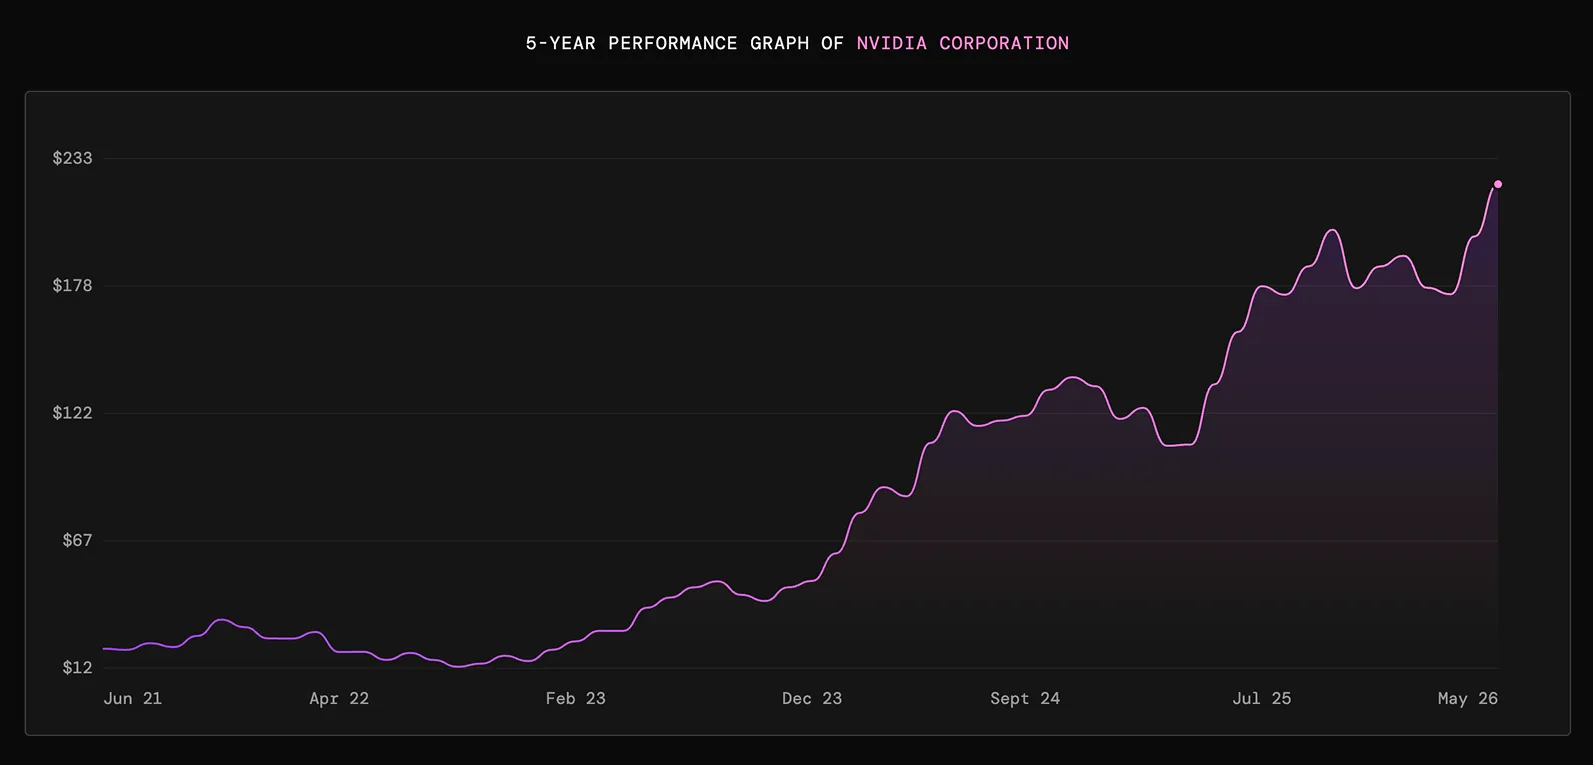Click the $12 y-axis label
1593x765 pixels.
point(77,668)
